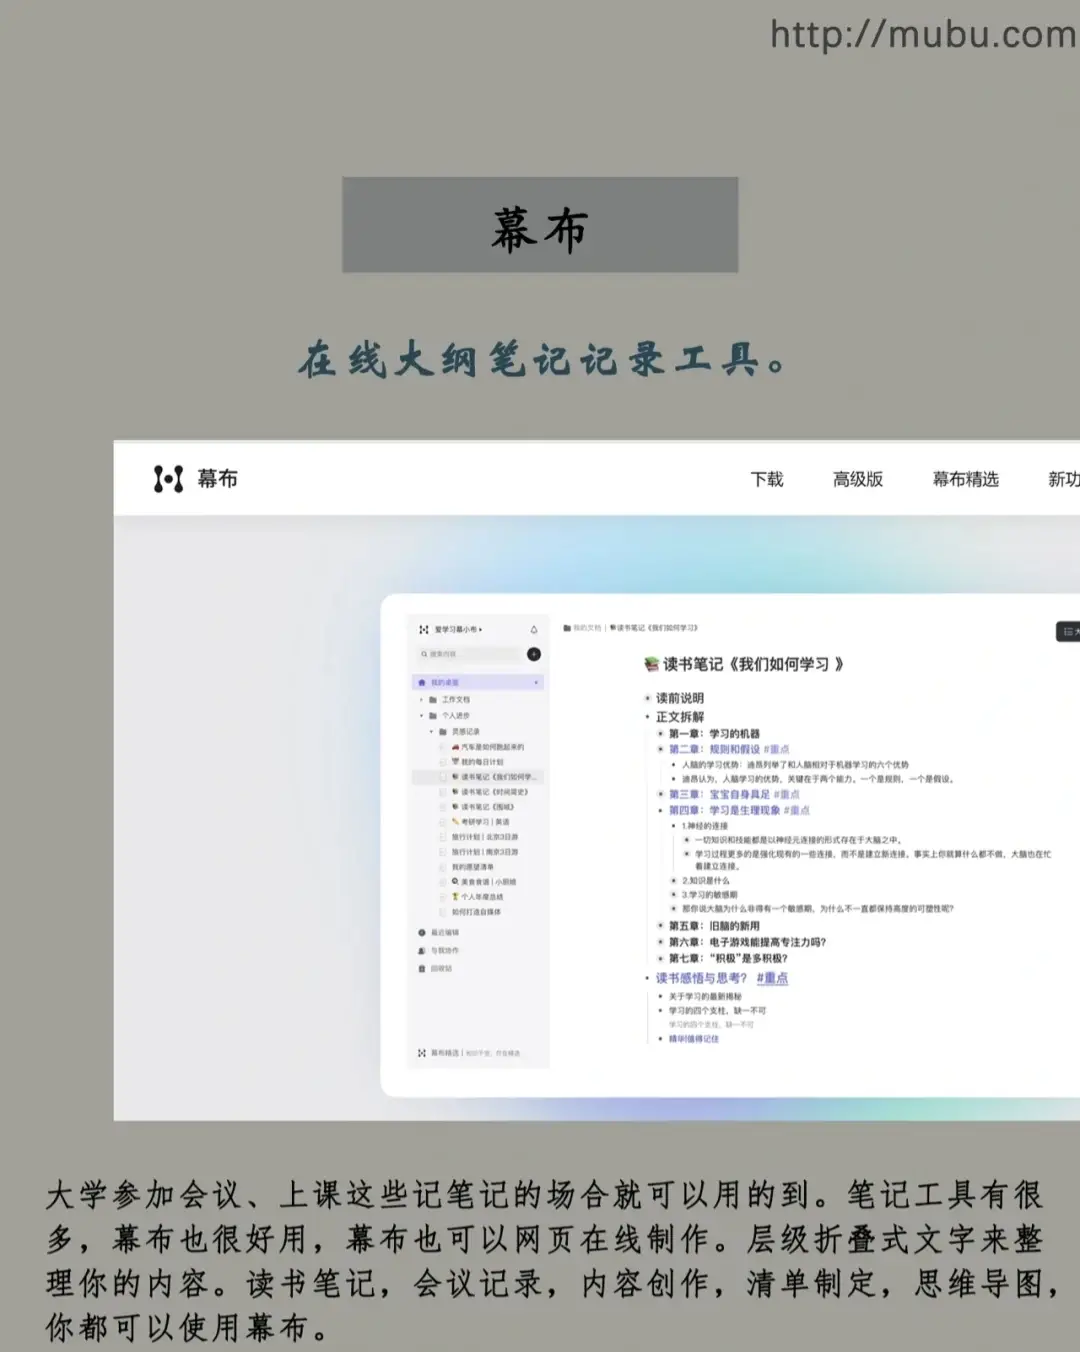
Task: Open the 我的桌面 dropdown arrow
Action: [x=537, y=683]
